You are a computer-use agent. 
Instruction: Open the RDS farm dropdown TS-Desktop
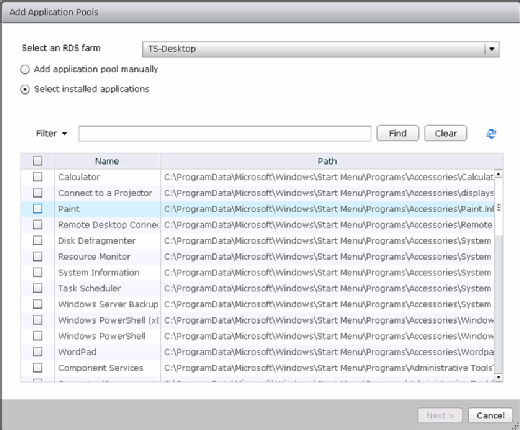tap(320, 49)
